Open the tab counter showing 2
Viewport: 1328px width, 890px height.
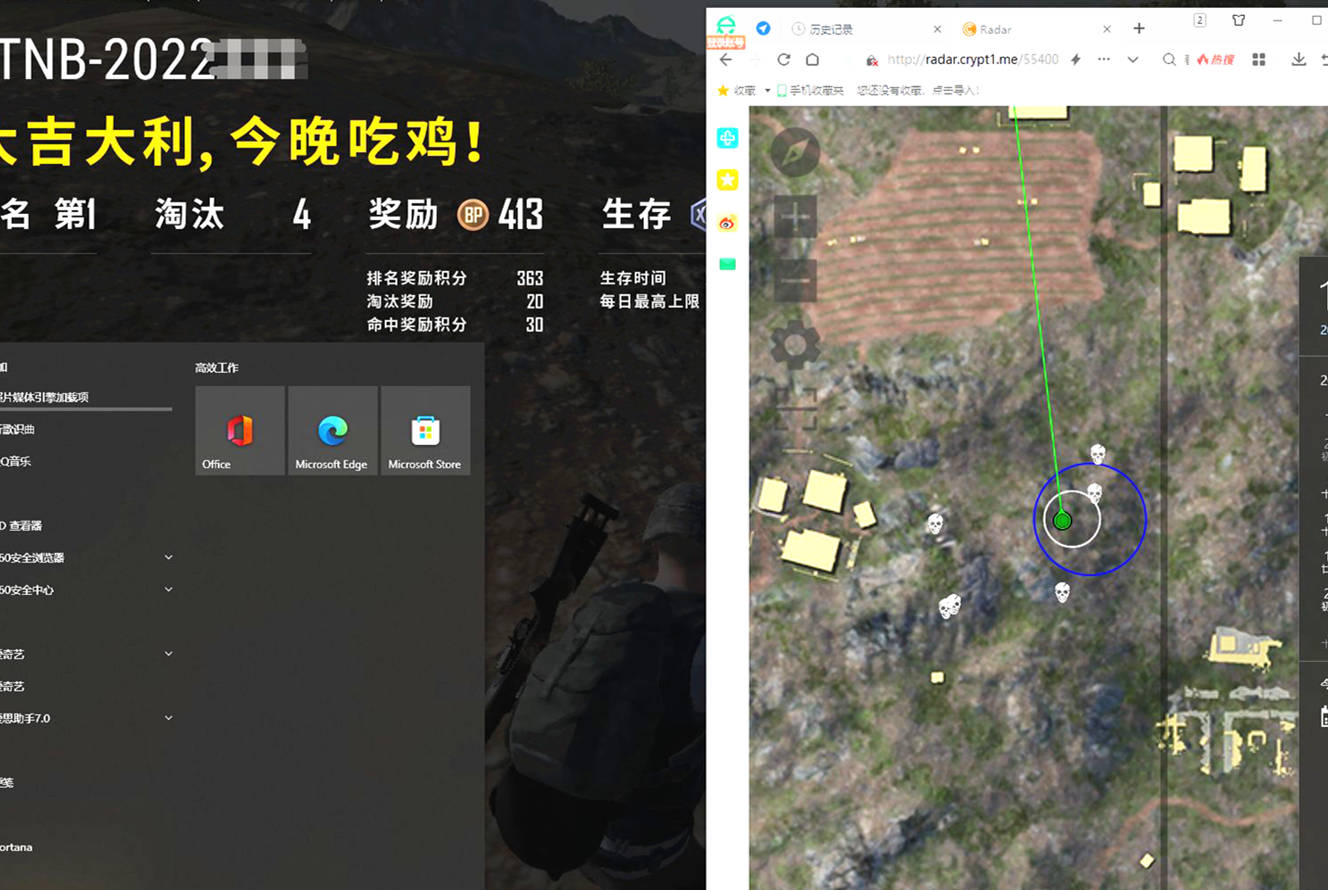1200,20
